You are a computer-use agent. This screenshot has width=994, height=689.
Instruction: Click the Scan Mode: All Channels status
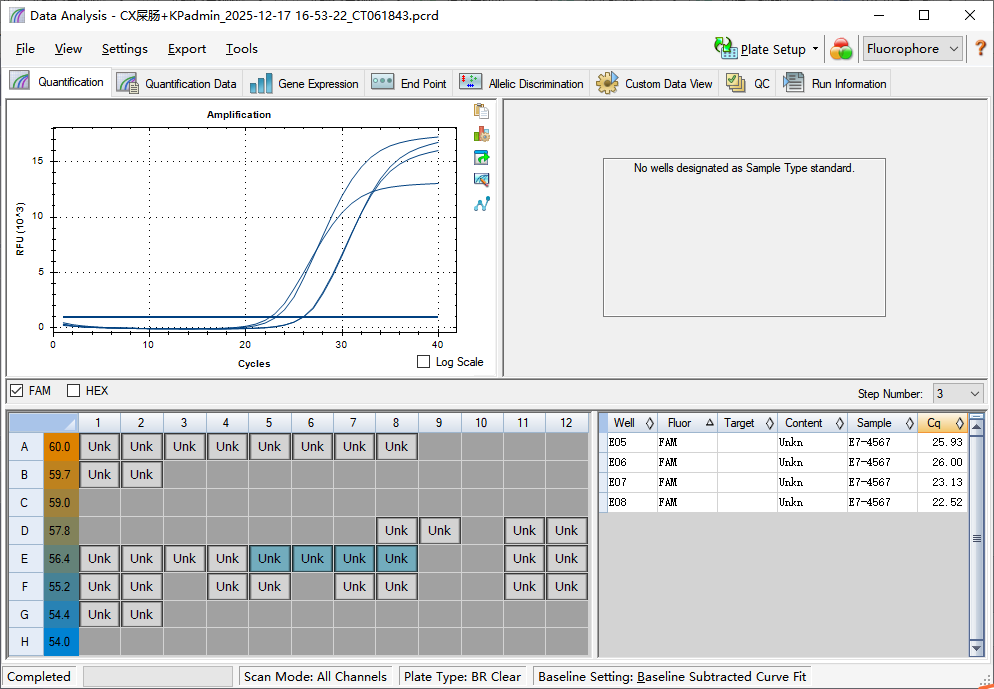click(x=315, y=676)
